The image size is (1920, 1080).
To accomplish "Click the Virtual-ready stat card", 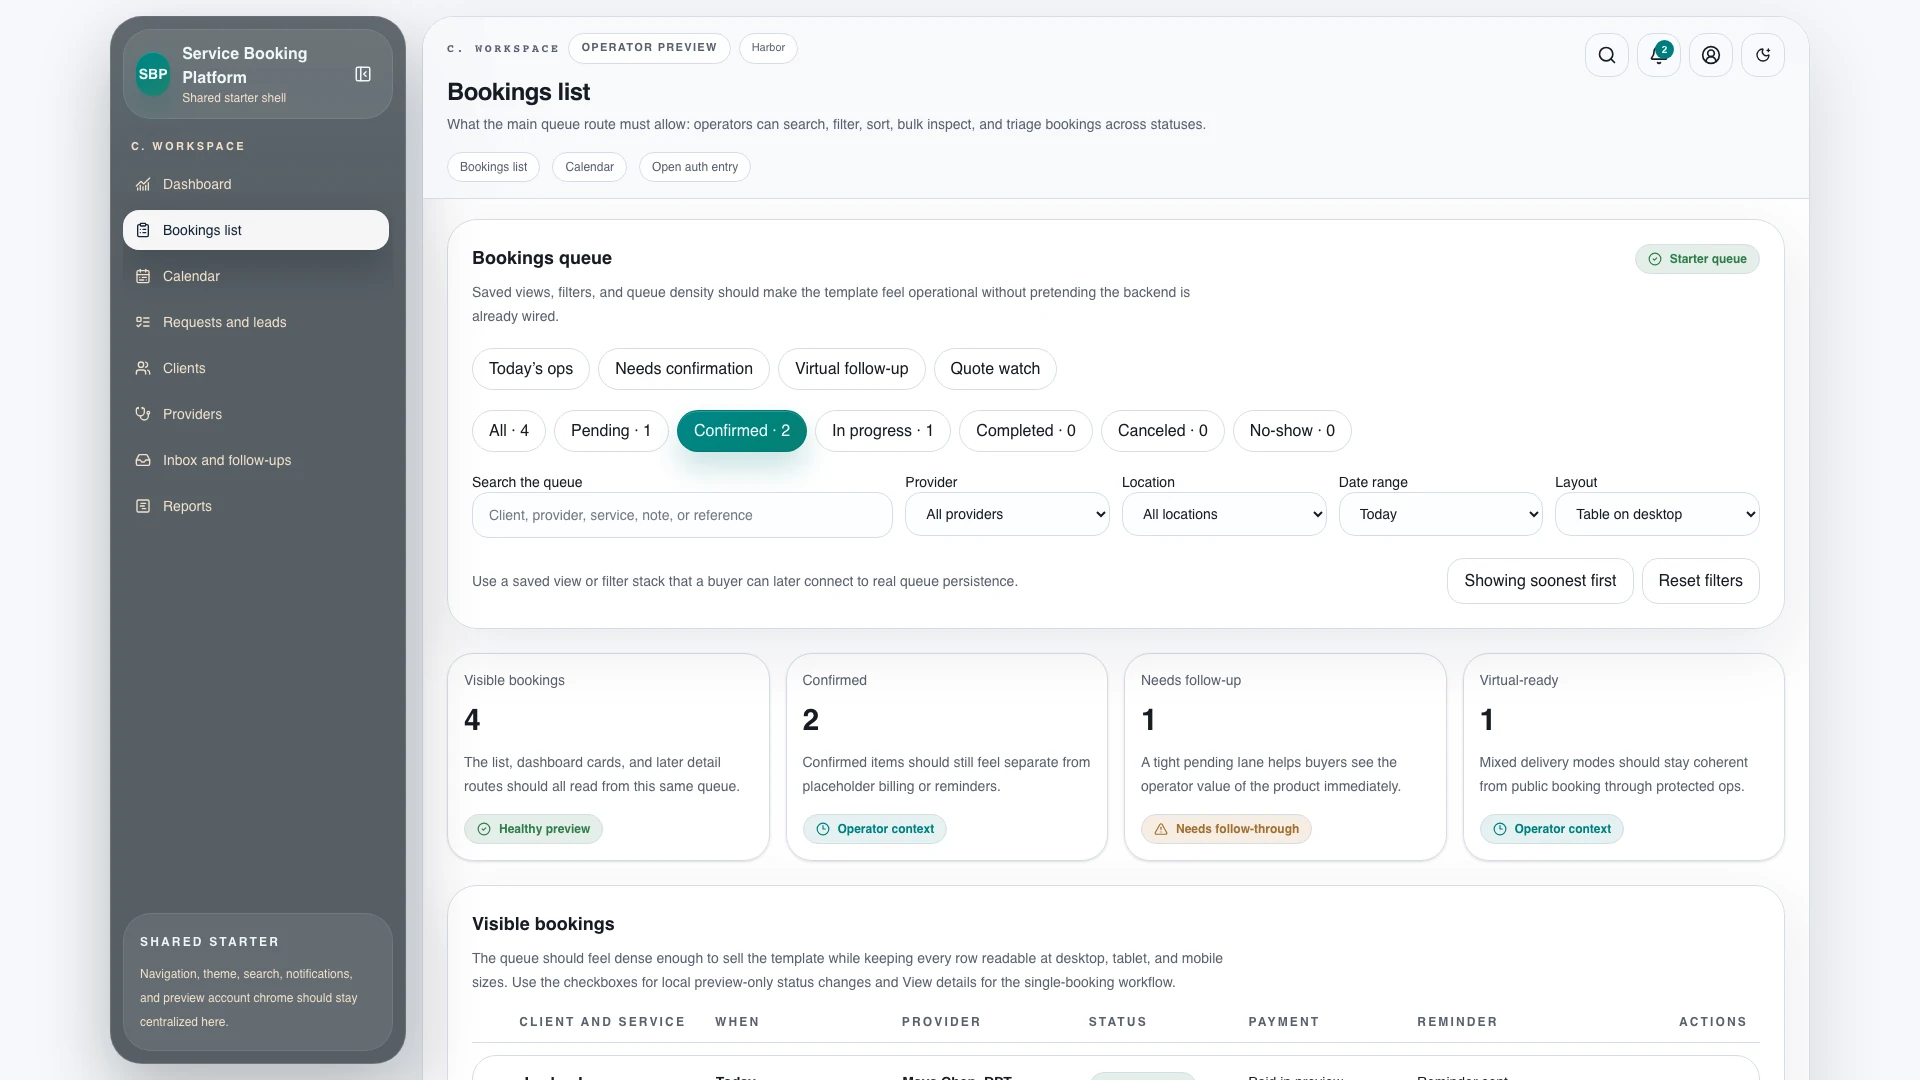I will tap(1624, 757).
